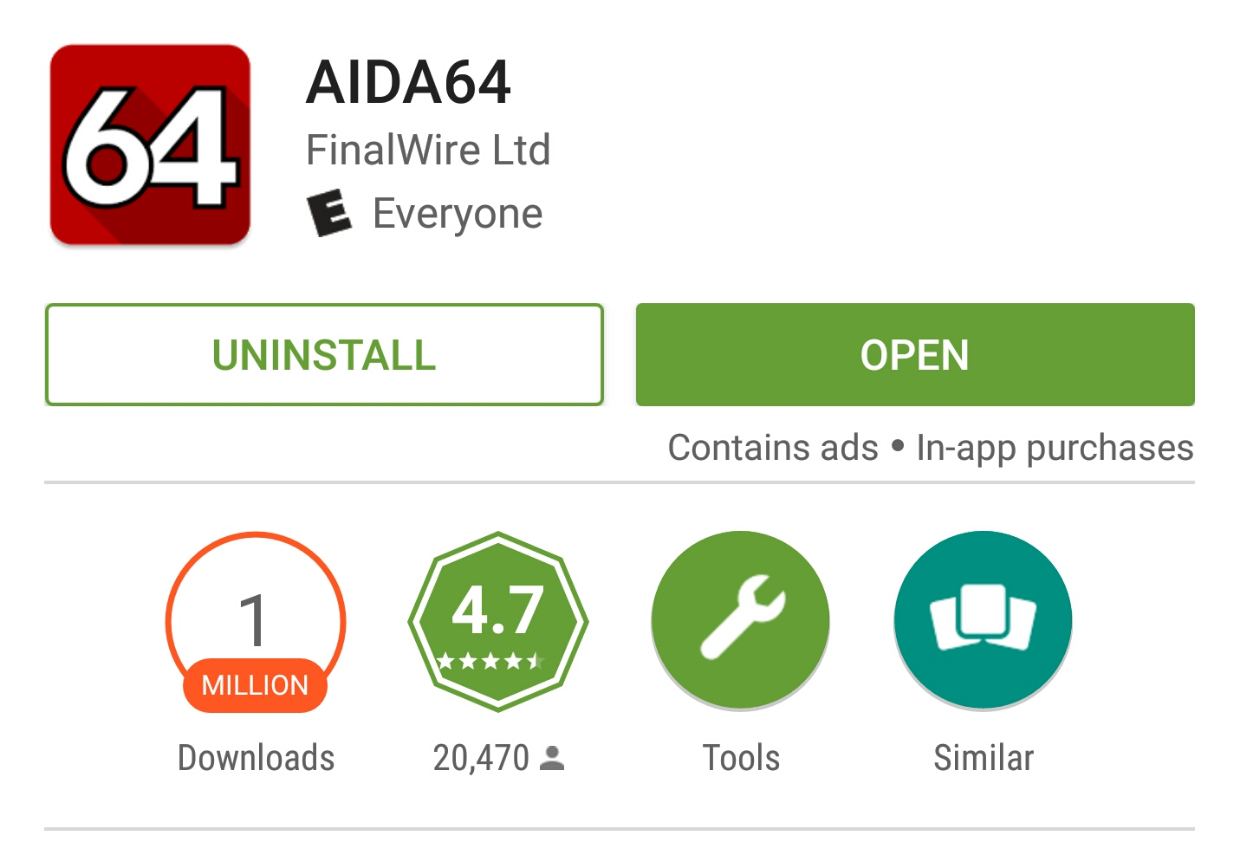
Task: Tap the orange MILLION label
Action: point(255,686)
